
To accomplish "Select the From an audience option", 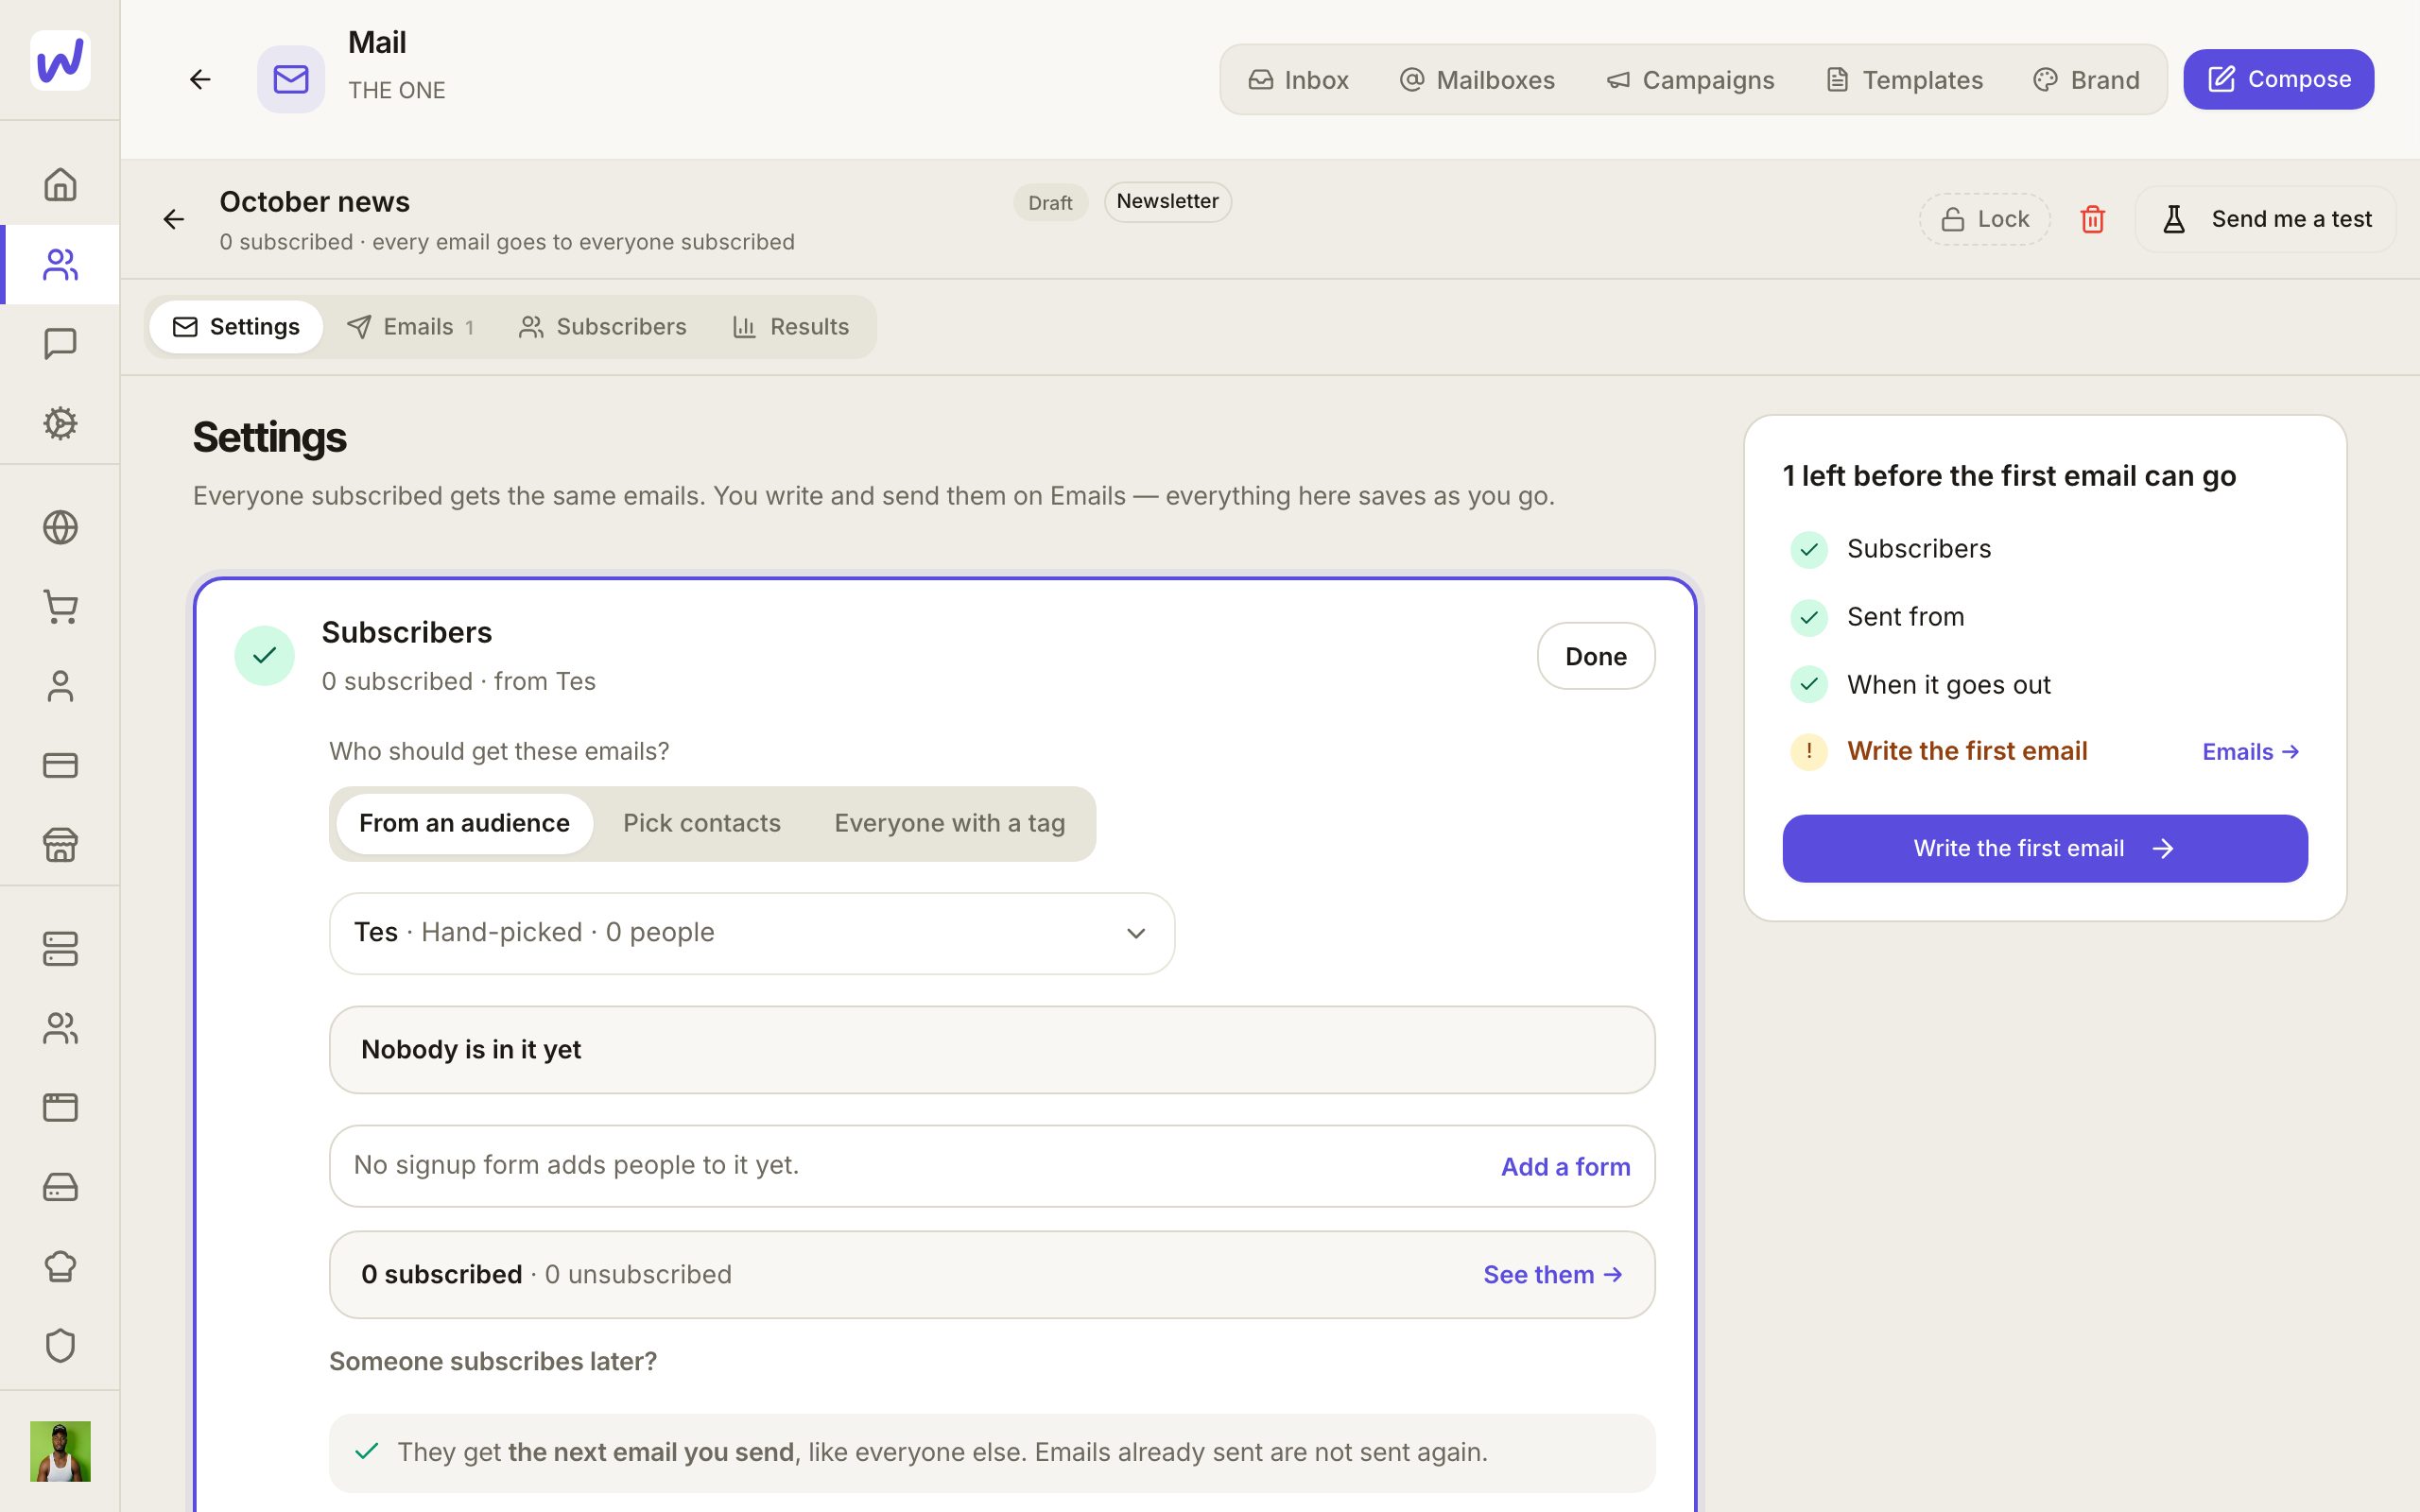I will [x=464, y=823].
